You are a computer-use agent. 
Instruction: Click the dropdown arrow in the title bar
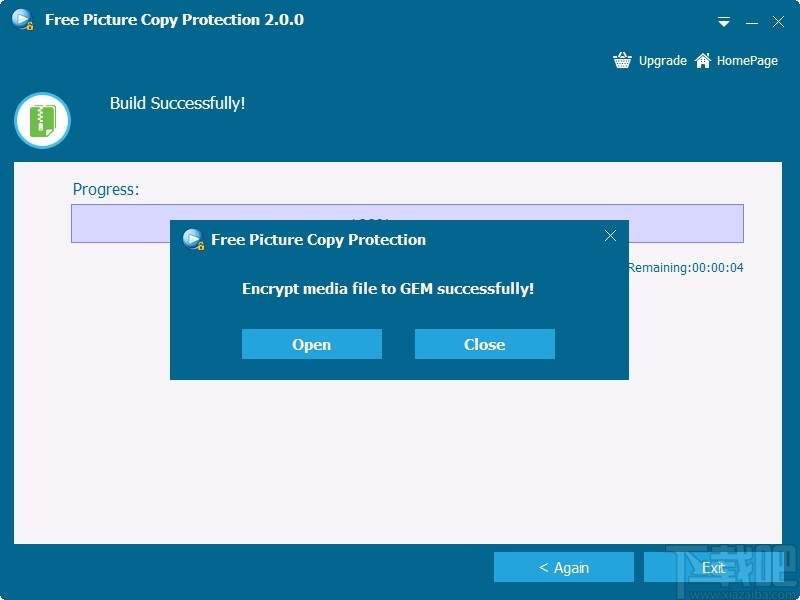[x=722, y=20]
